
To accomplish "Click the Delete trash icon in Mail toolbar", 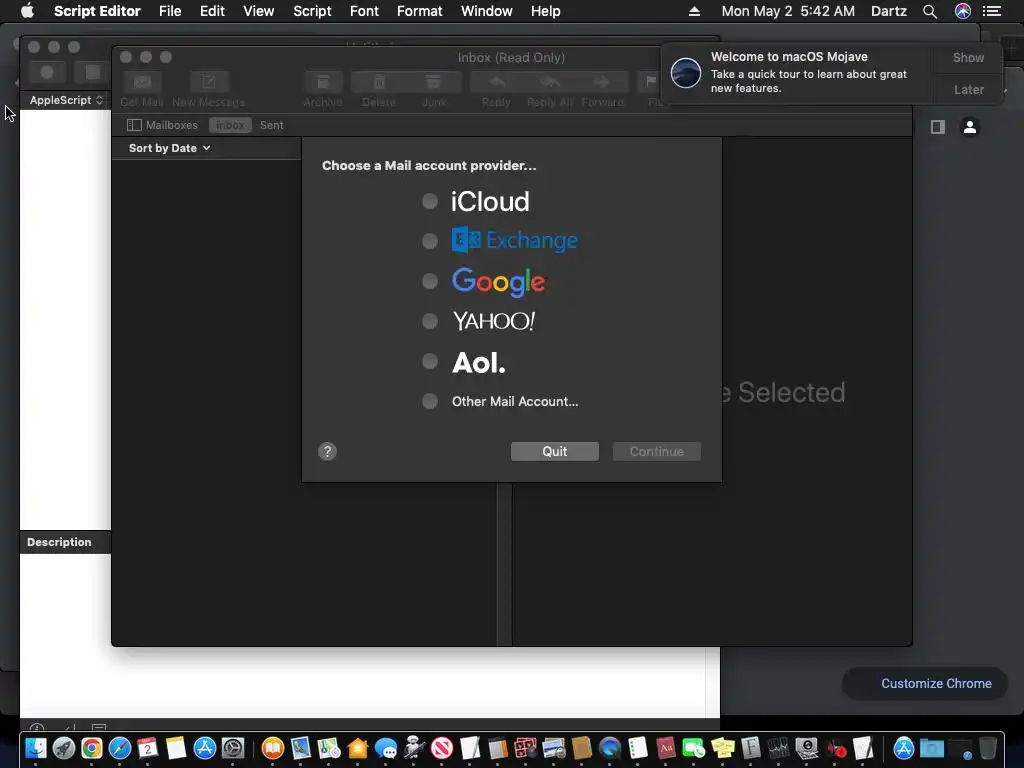I will (x=379, y=82).
